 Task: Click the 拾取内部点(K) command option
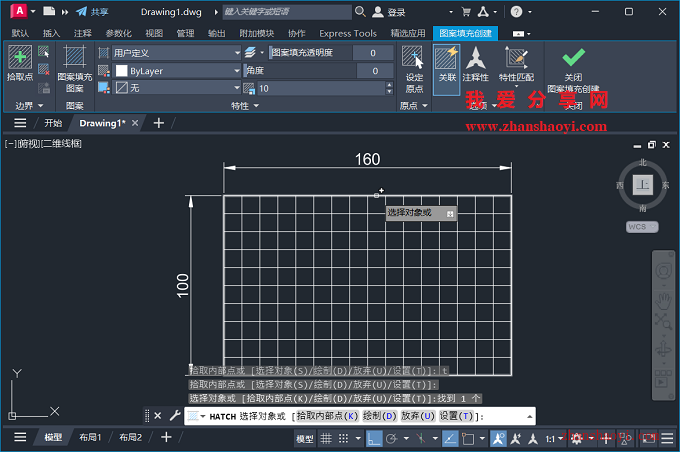tap(327, 416)
